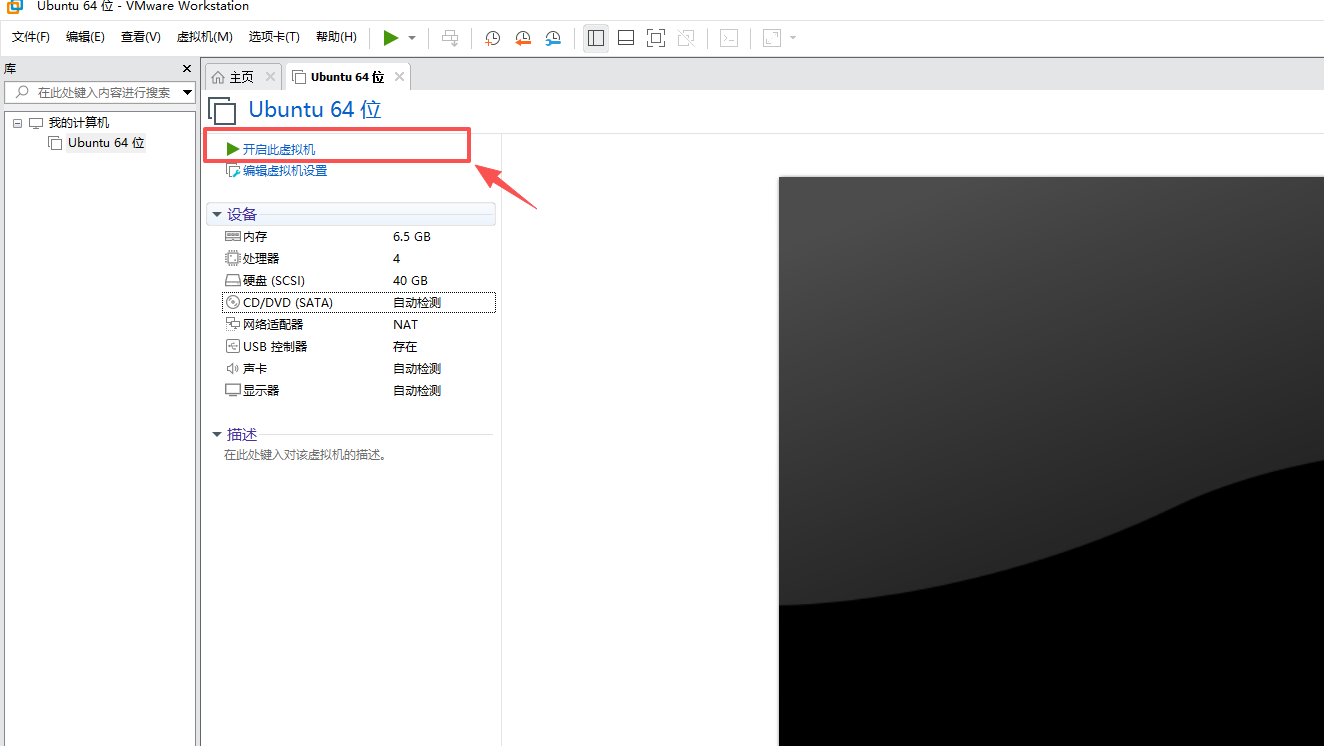Open 编辑虚拟机设置 link
This screenshot has width=1324, height=746.
[x=285, y=171]
